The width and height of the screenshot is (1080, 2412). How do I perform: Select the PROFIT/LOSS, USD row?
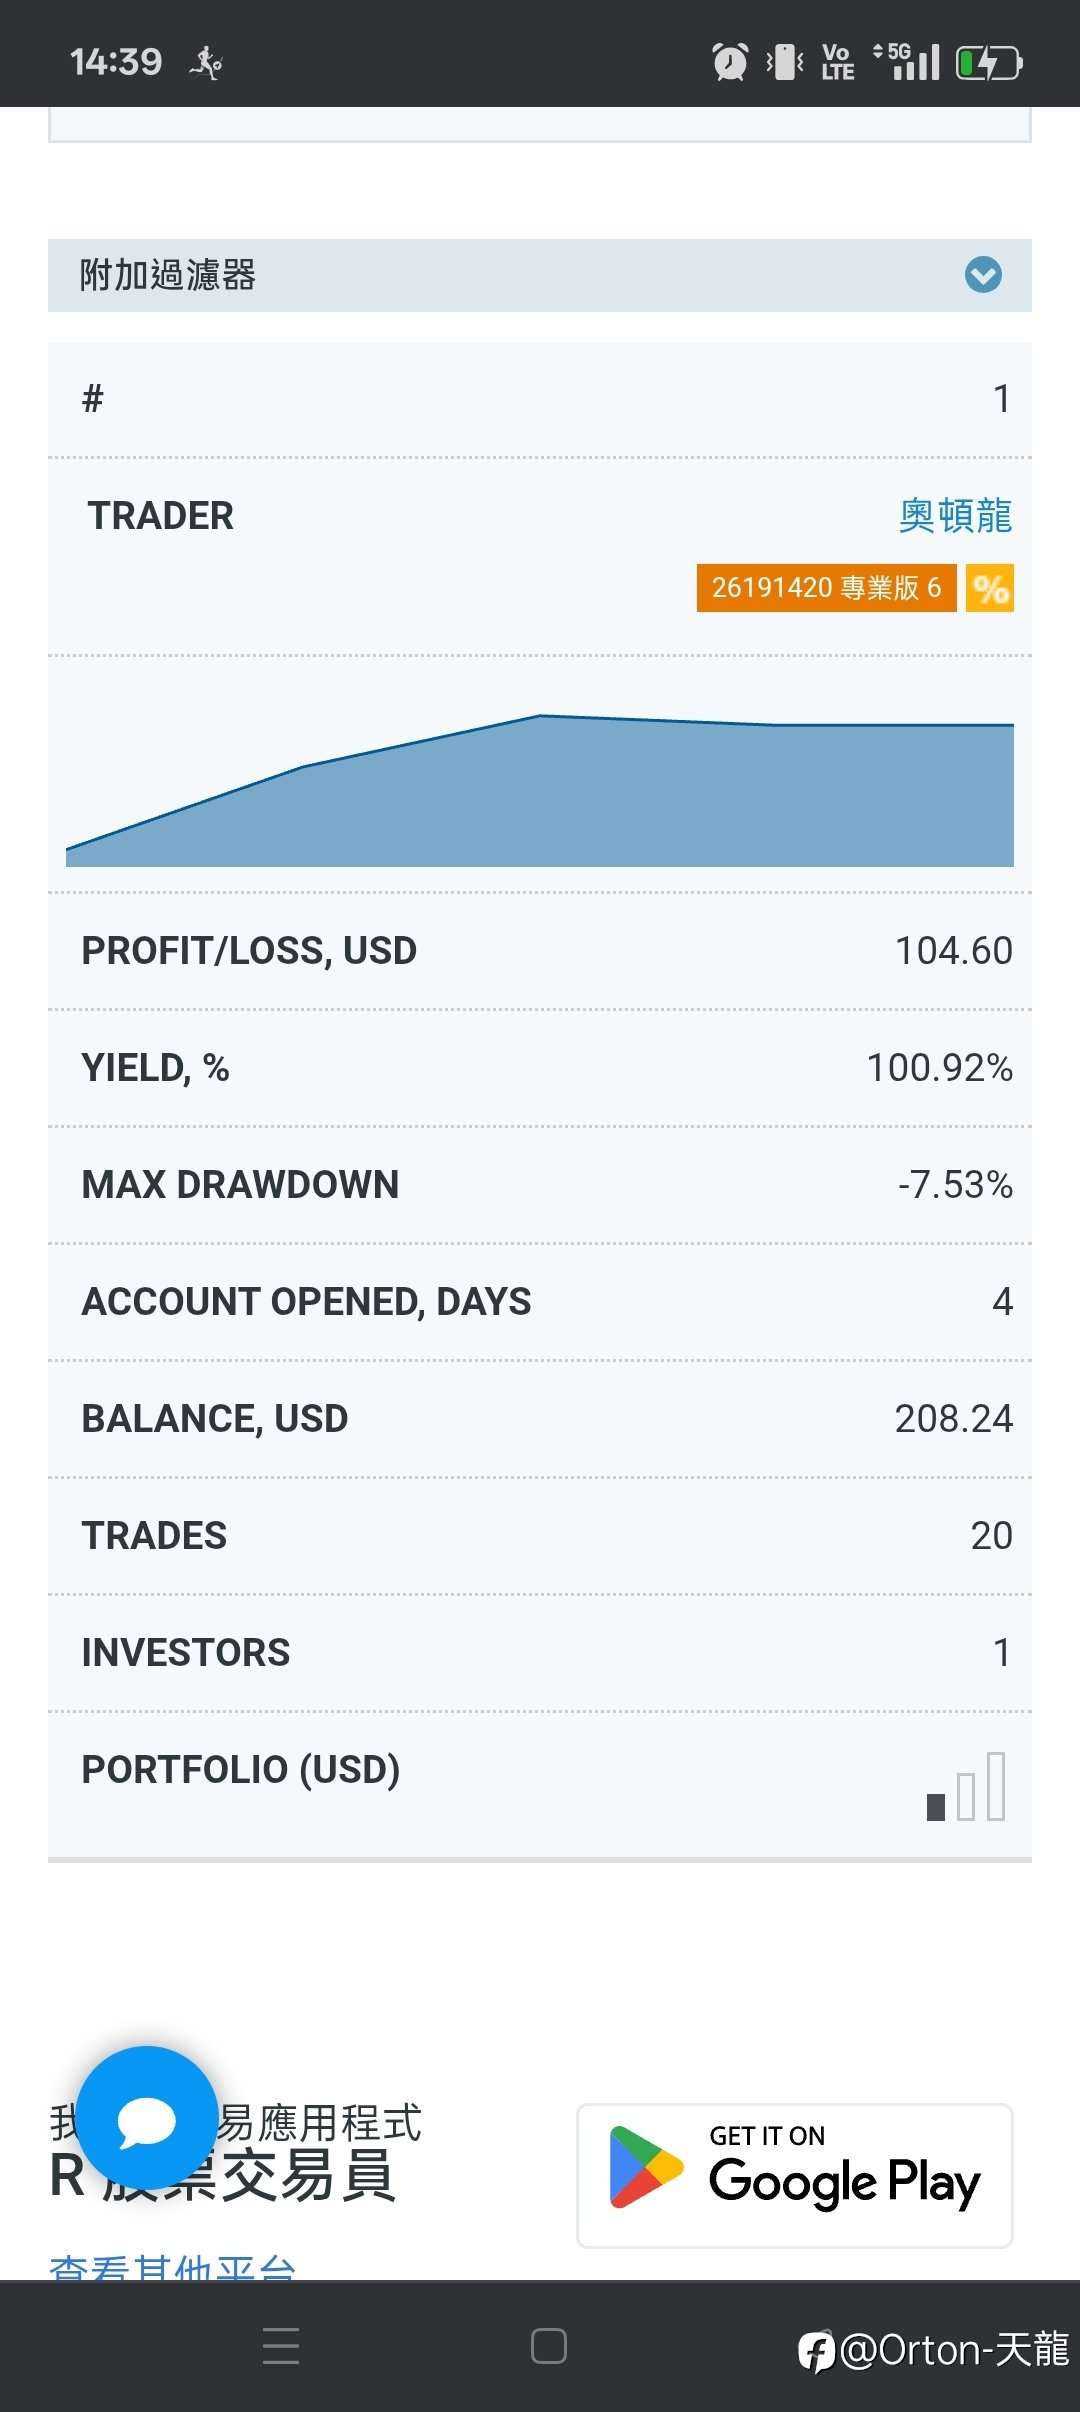pyautogui.click(x=540, y=951)
